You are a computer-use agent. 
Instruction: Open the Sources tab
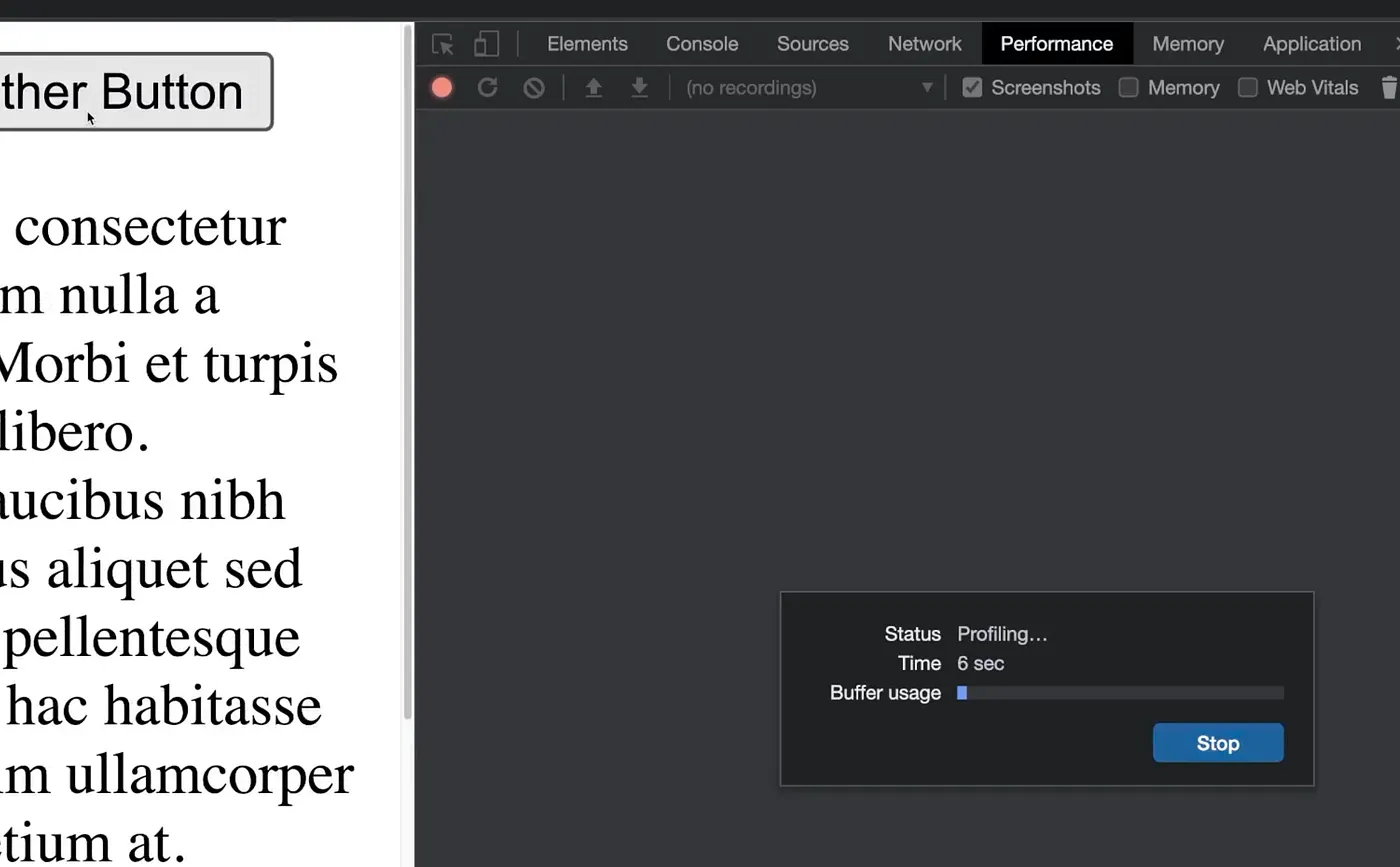point(812,44)
